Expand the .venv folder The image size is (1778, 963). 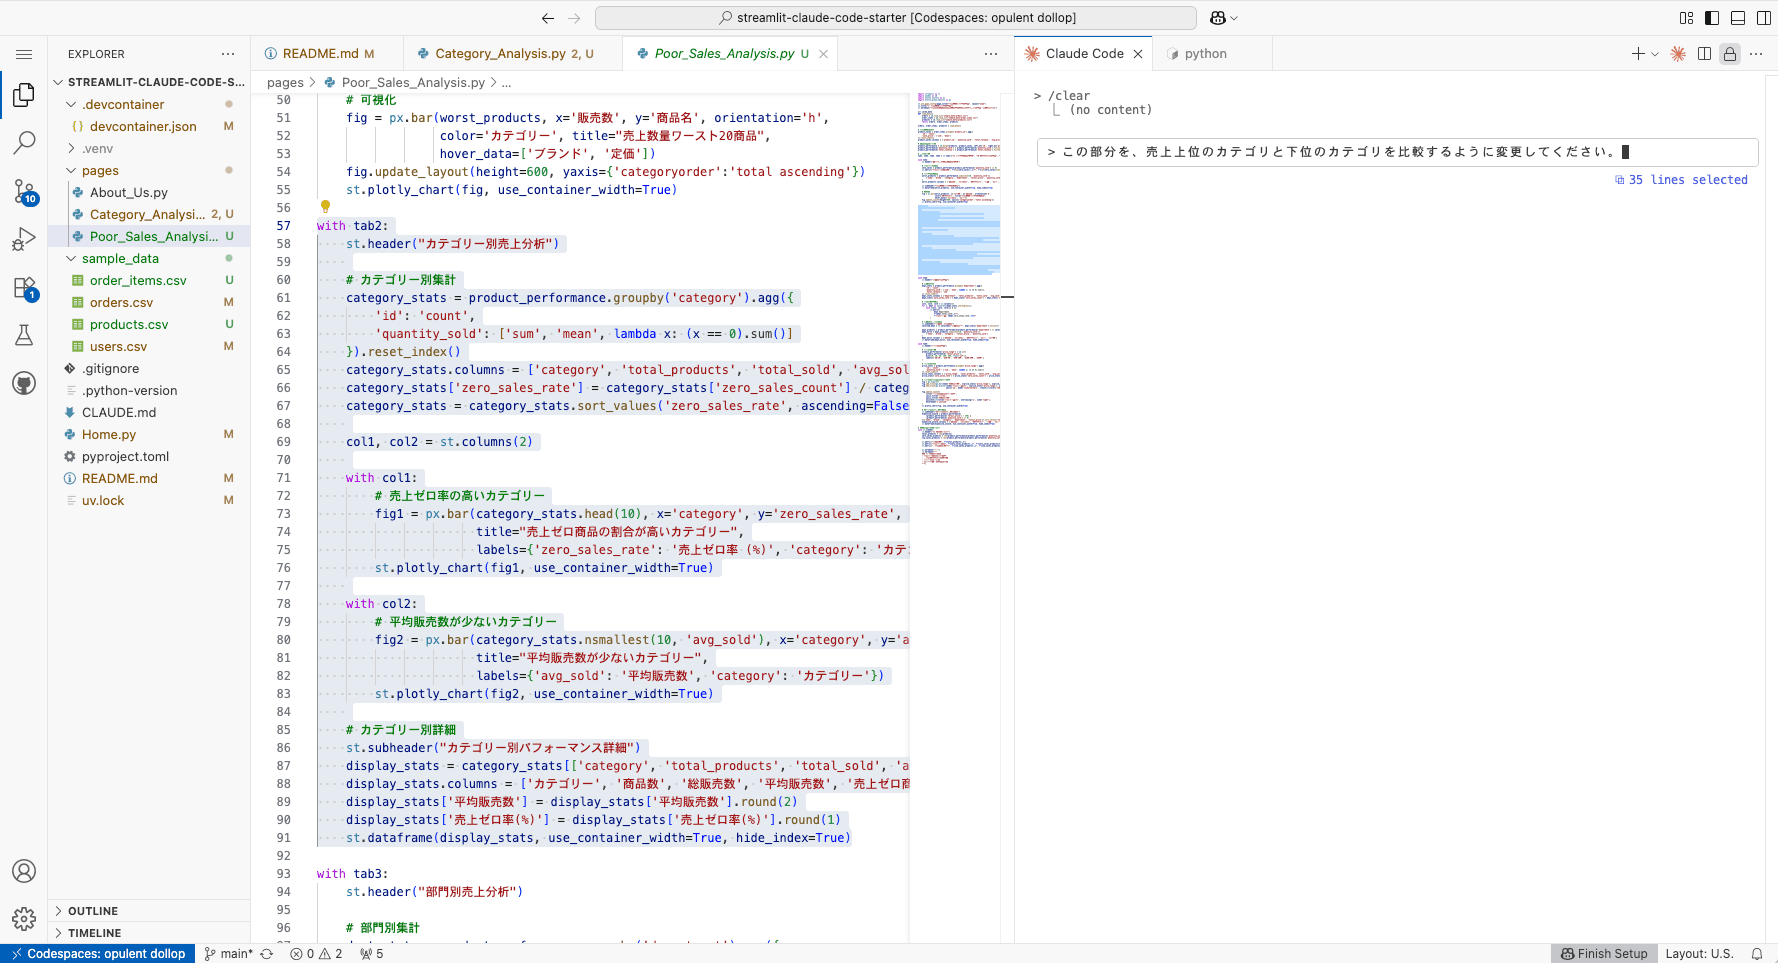(97, 149)
